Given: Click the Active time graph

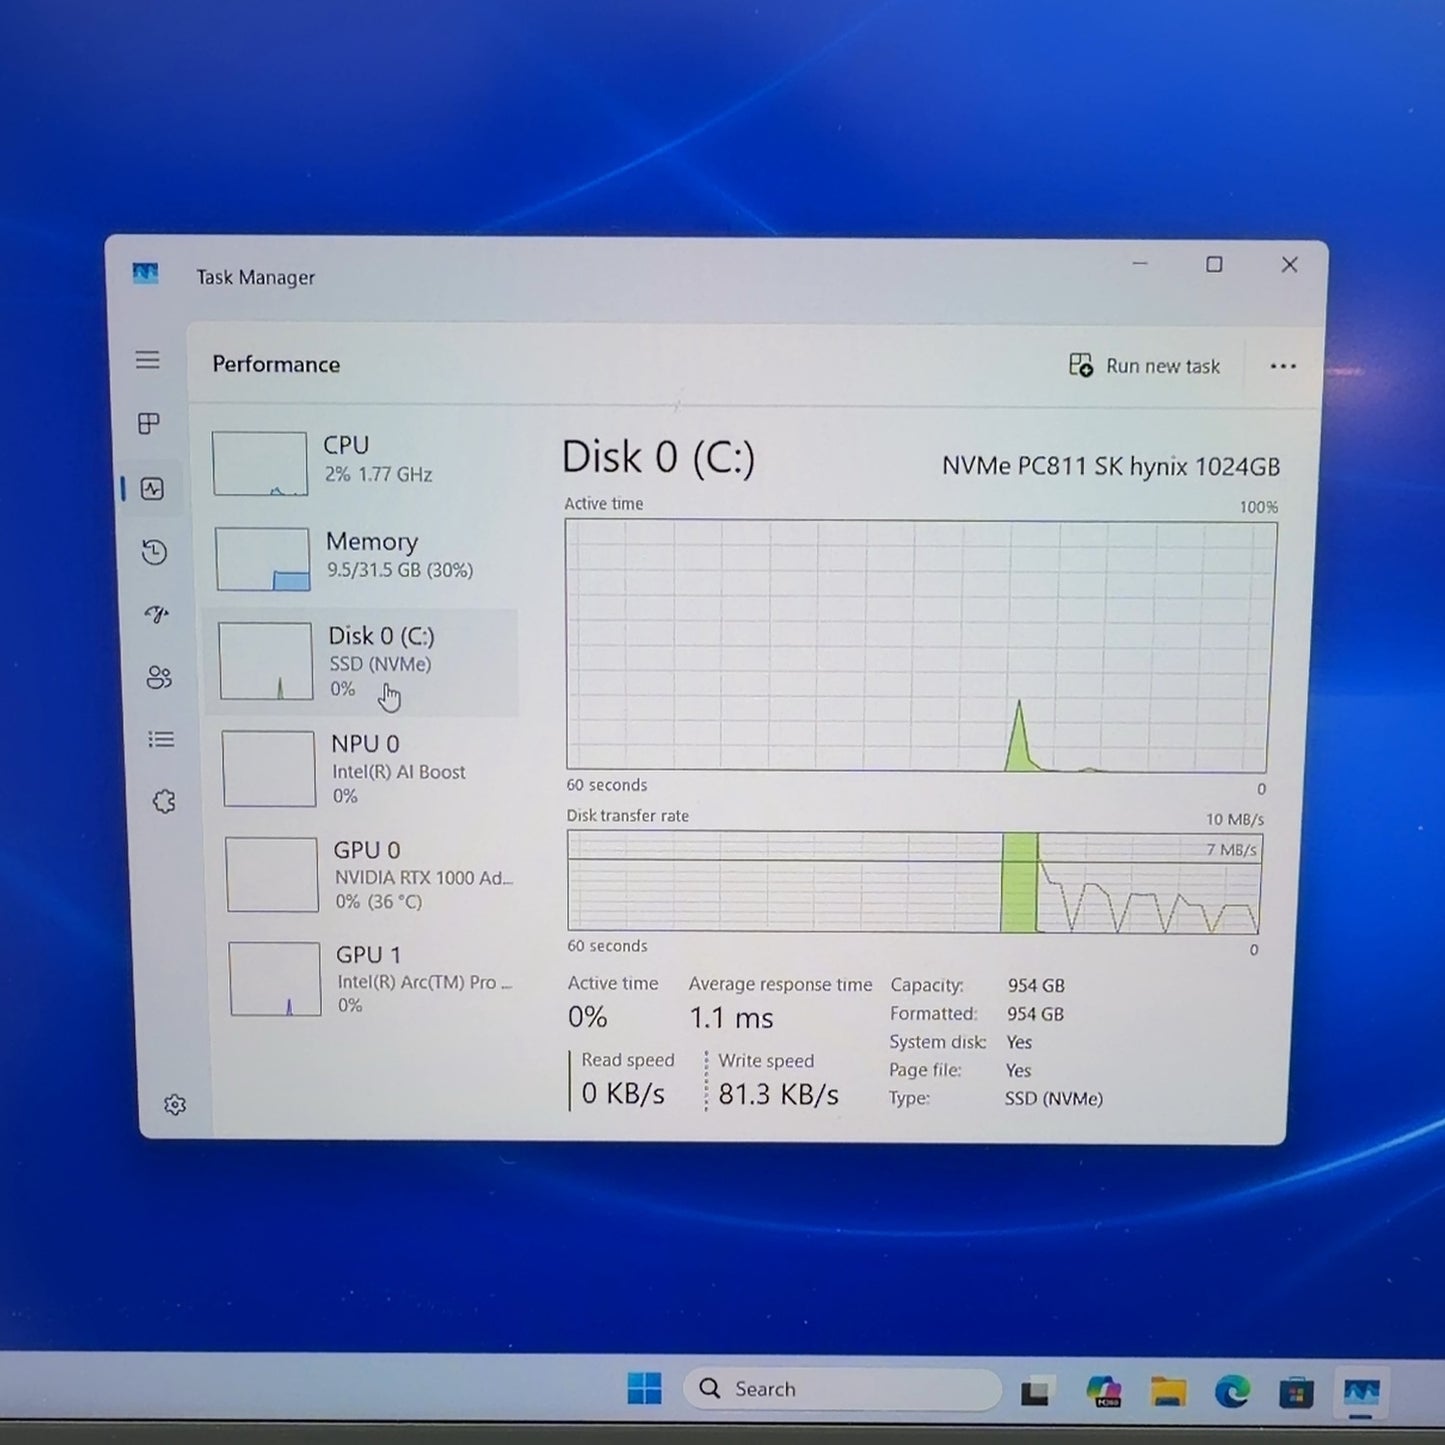Looking at the screenshot, I should tap(920, 646).
